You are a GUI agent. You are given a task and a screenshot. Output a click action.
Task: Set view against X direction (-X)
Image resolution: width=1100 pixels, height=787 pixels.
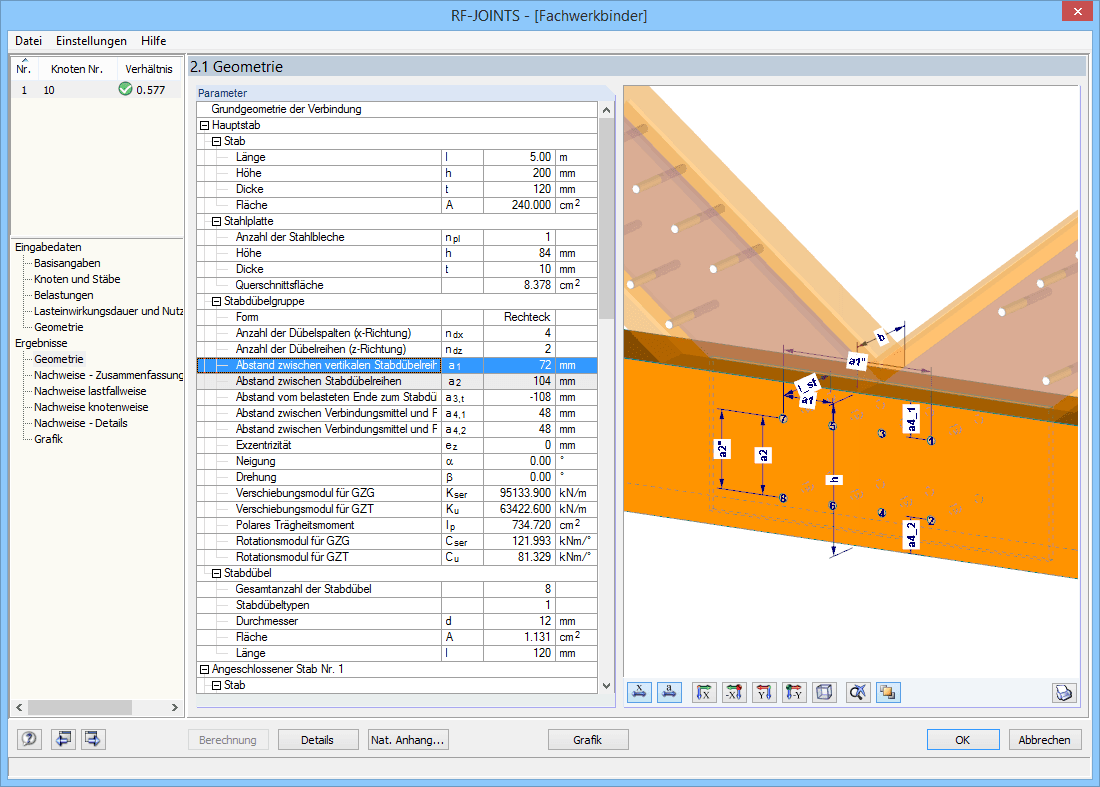point(734,692)
